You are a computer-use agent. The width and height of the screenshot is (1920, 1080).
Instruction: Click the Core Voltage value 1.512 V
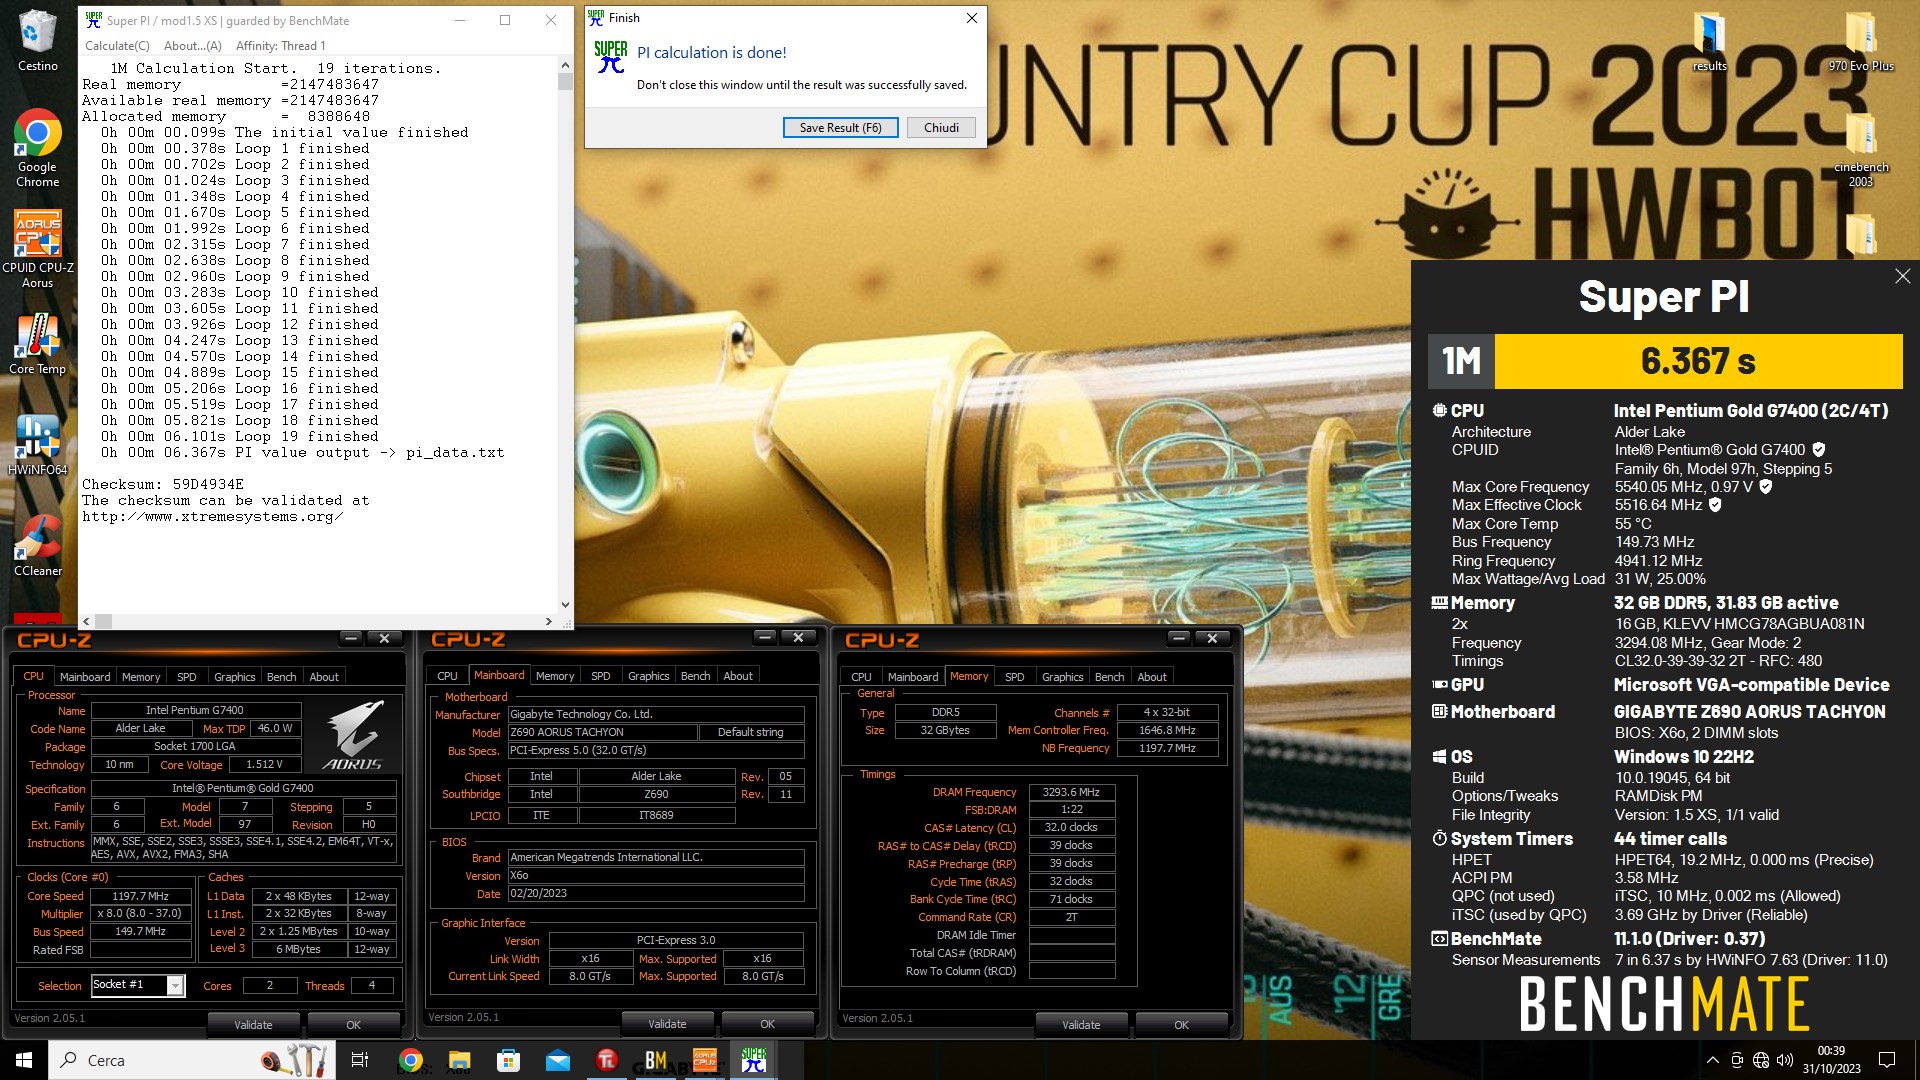[x=264, y=765]
